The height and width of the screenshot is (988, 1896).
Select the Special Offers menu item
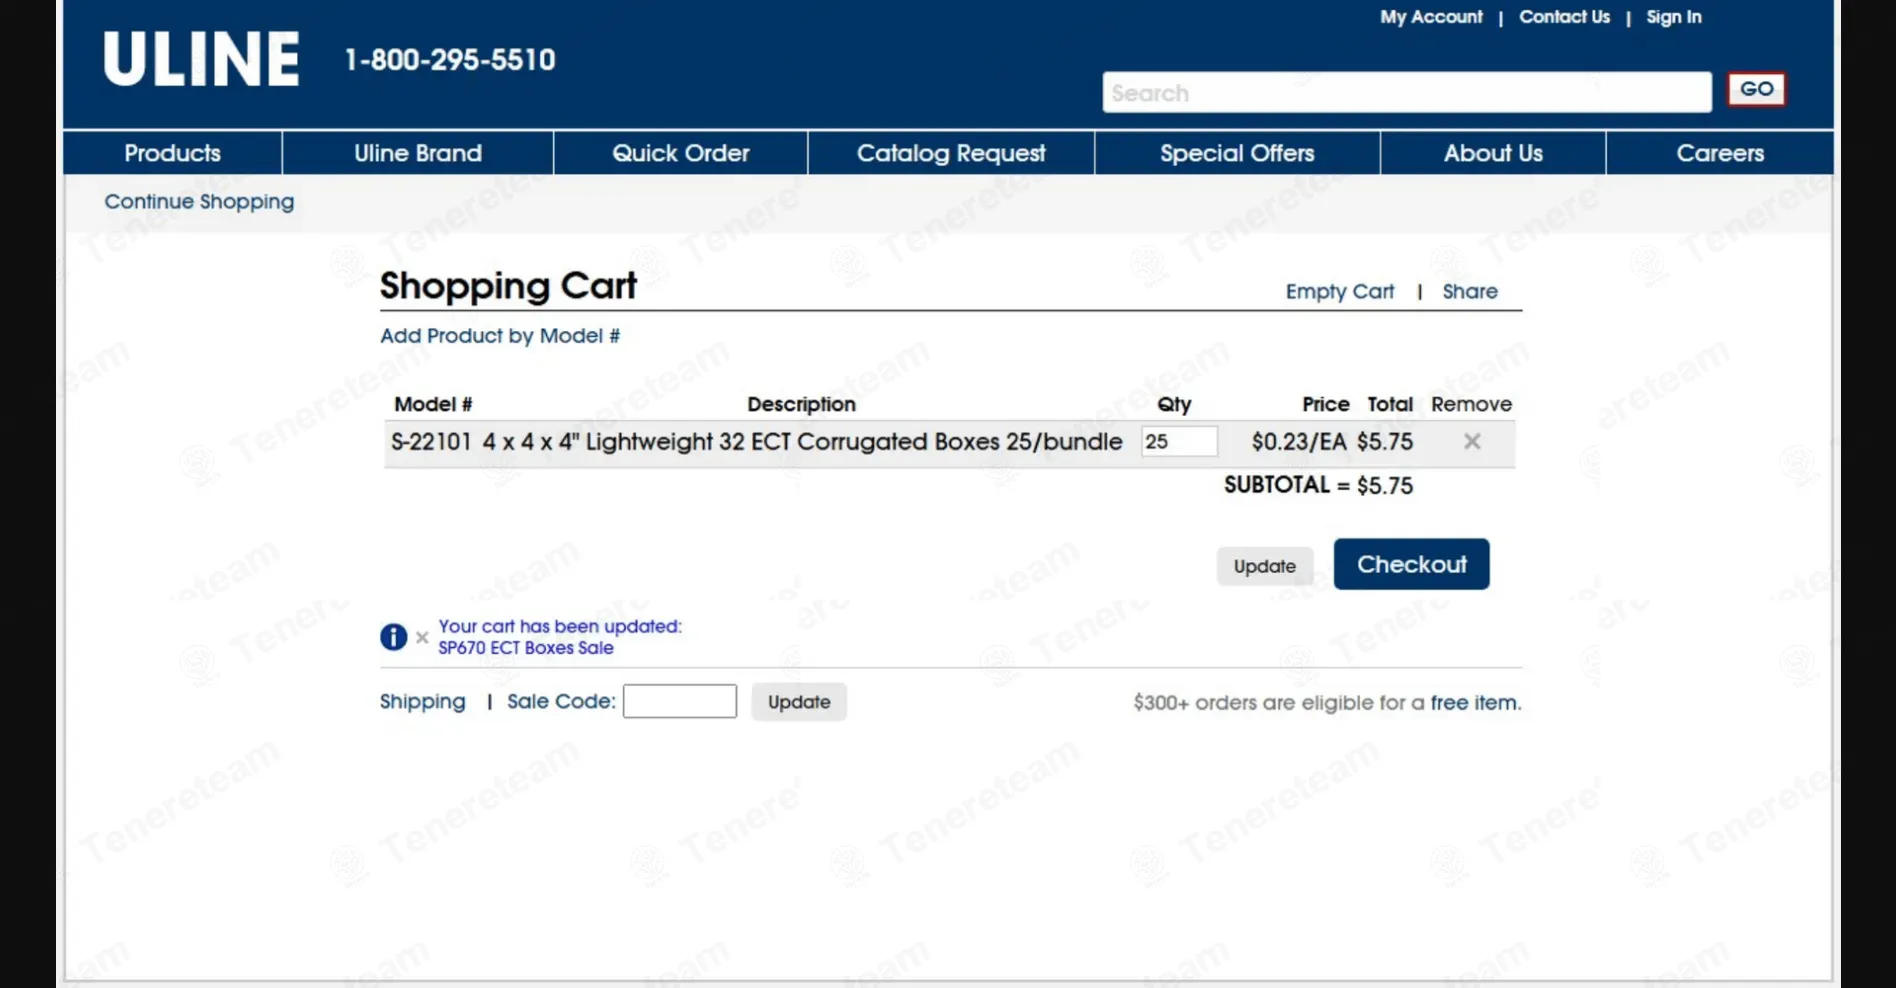(x=1237, y=153)
